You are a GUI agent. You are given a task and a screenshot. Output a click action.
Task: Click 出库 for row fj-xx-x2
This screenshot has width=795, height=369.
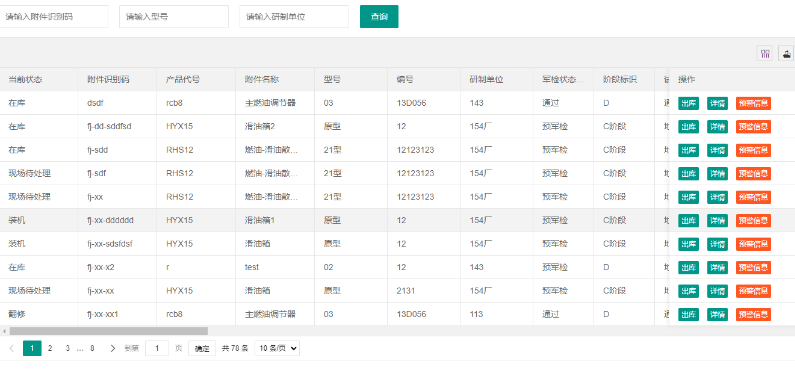click(689, 268)
